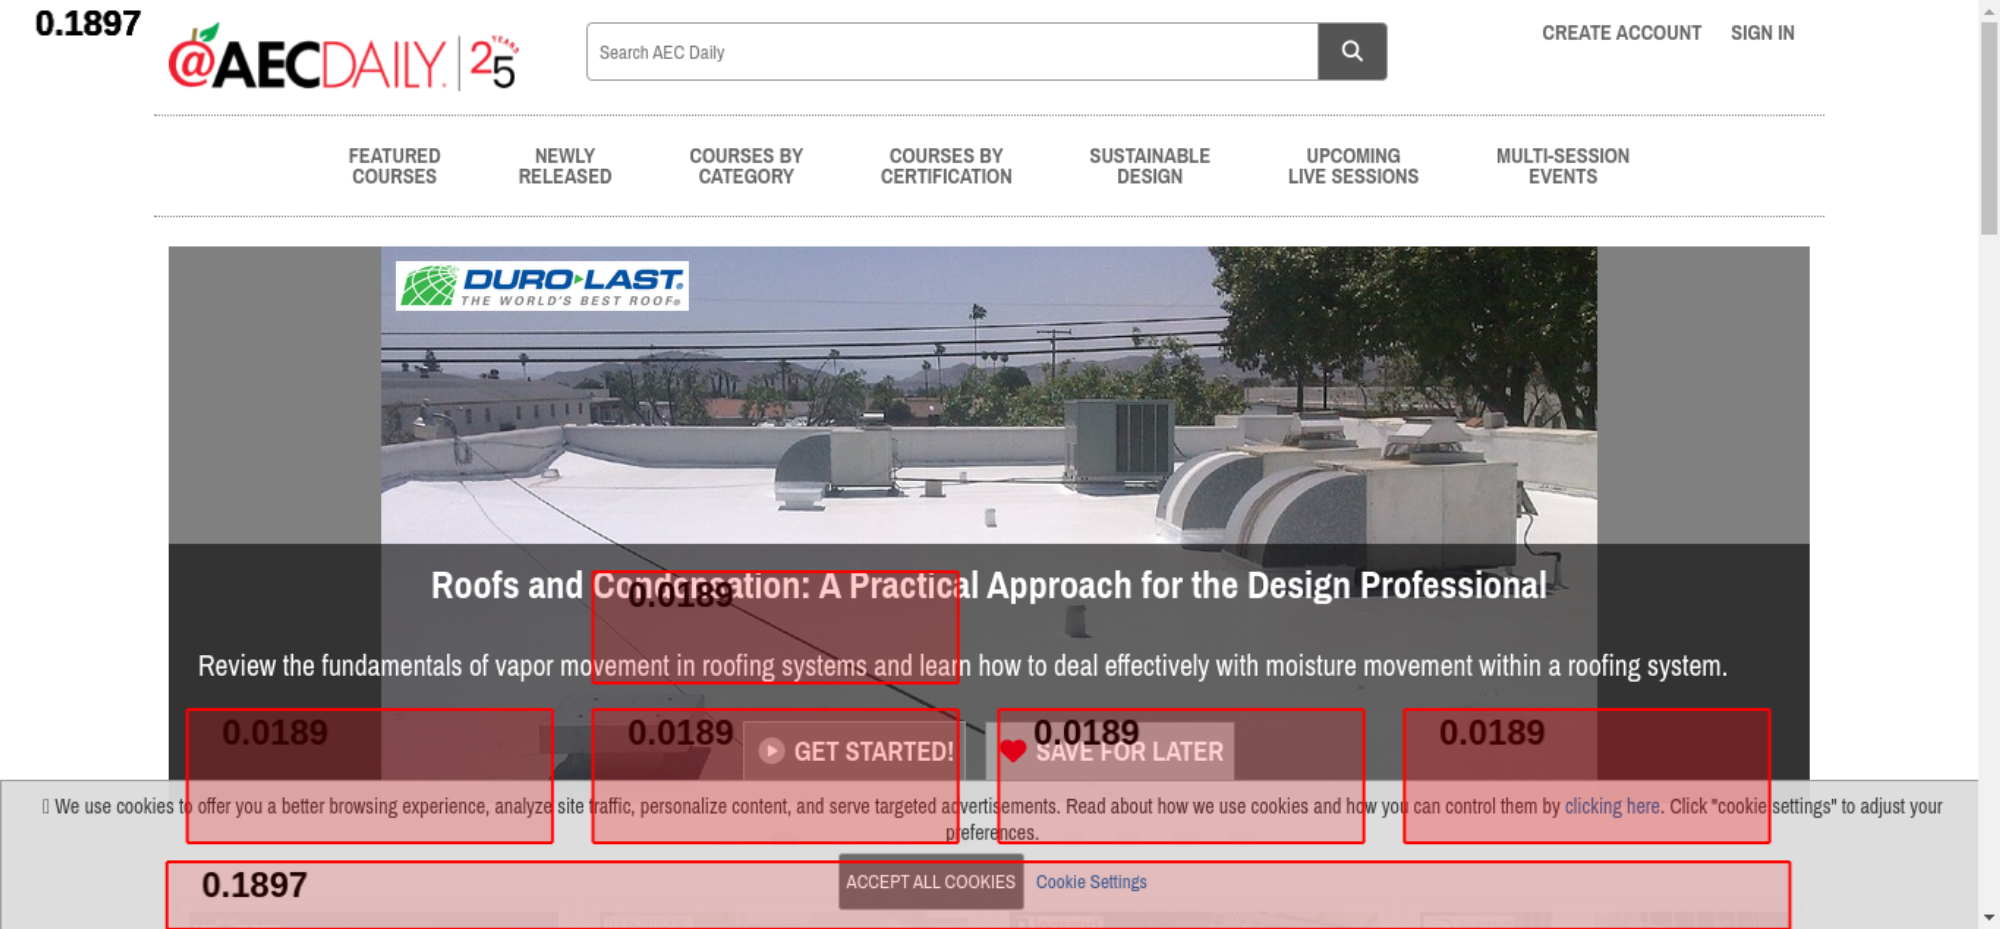Open the Featured Courses menu
Viewport: 2000px width, 929px height.
(394, 166)
